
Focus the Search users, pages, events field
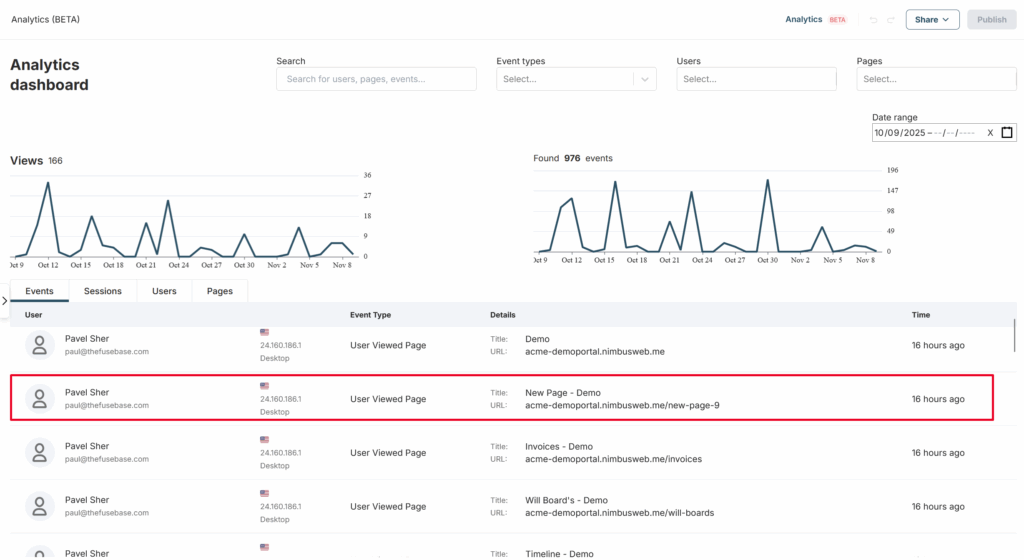(376, 79)
